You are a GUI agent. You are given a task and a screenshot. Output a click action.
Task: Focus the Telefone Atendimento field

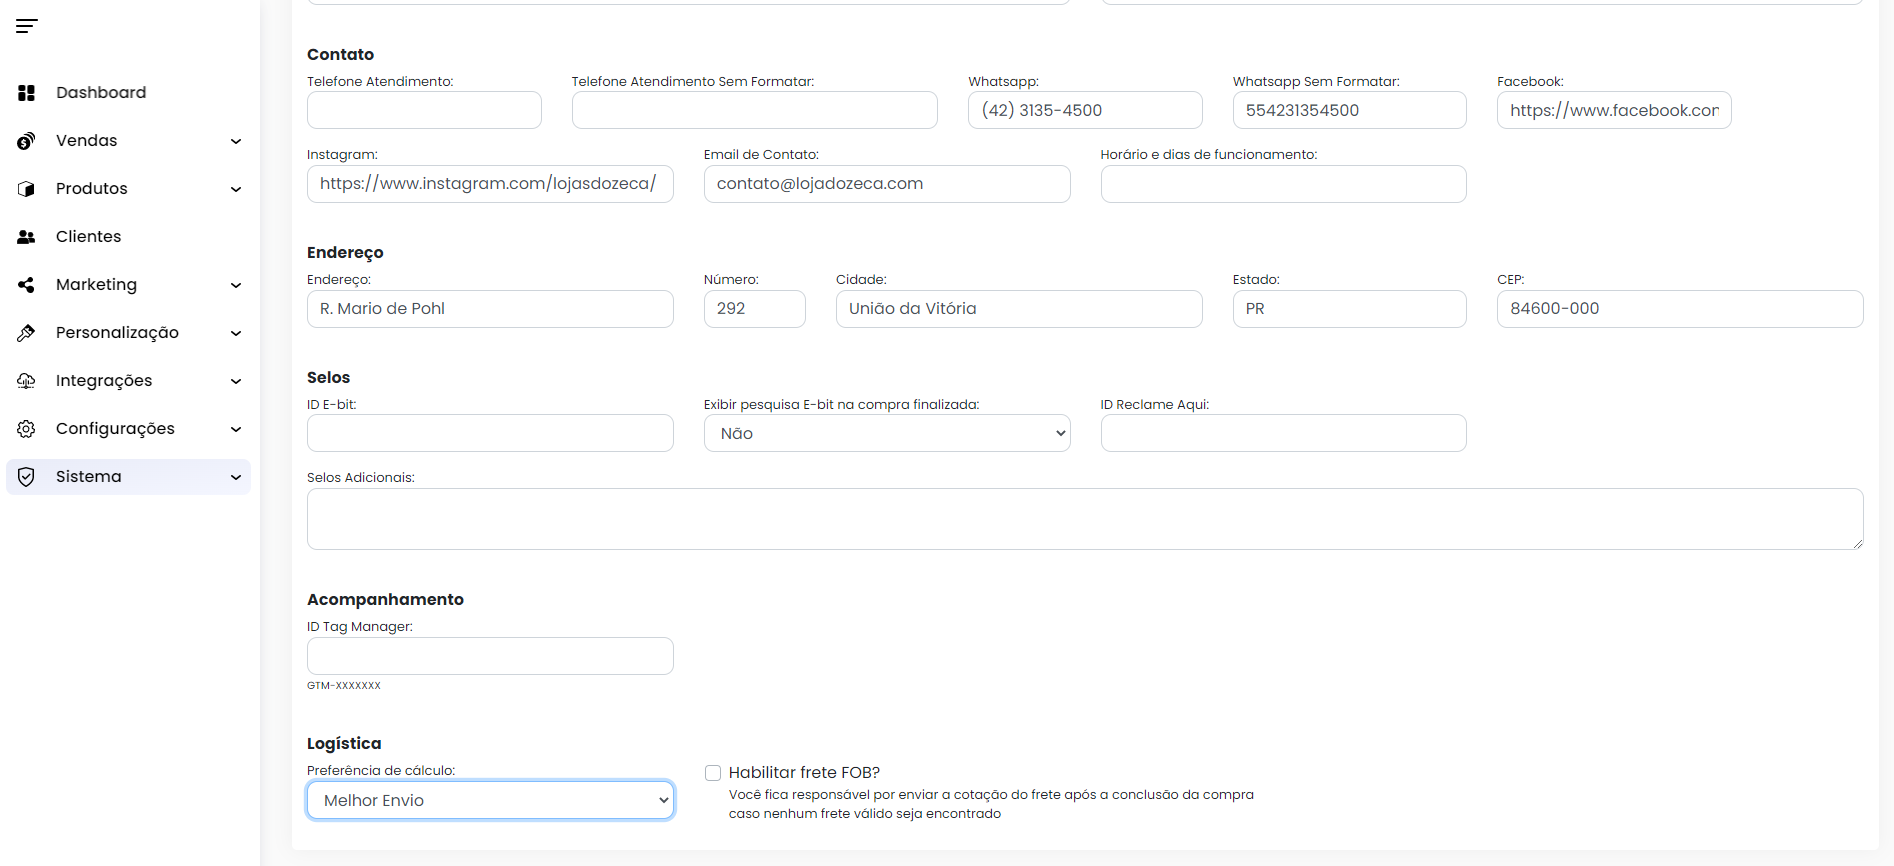[424, 110]
